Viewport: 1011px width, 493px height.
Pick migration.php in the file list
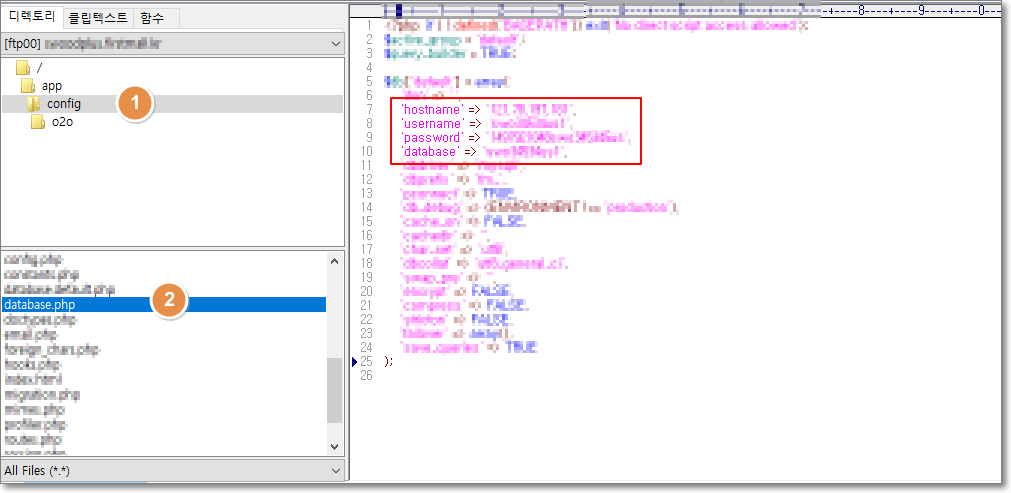coord(42,395)
